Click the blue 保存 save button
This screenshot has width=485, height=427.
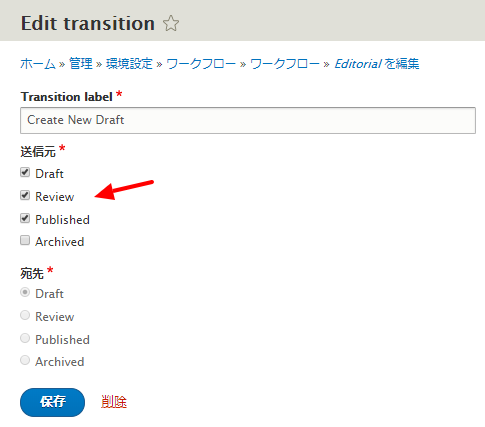52,402
